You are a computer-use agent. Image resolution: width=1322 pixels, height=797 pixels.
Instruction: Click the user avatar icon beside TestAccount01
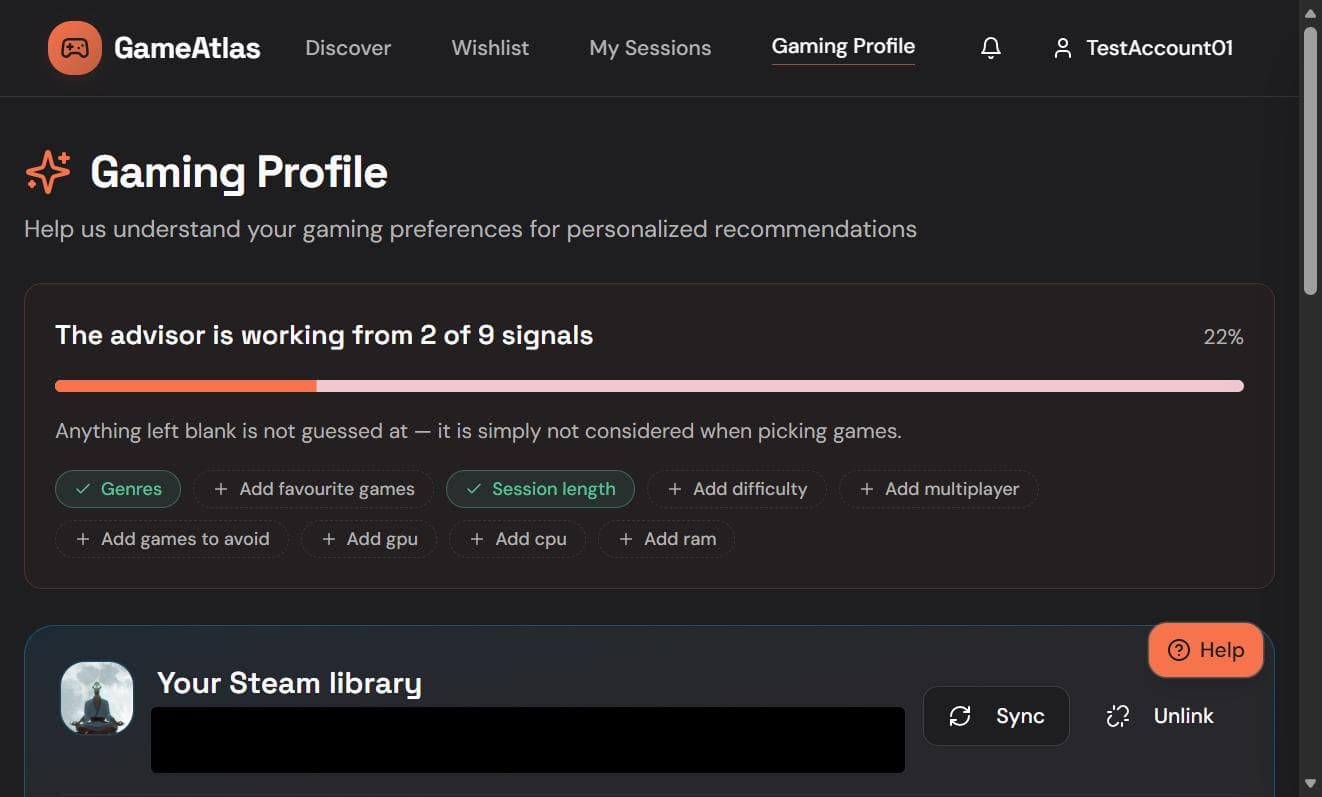[1063, 48]
